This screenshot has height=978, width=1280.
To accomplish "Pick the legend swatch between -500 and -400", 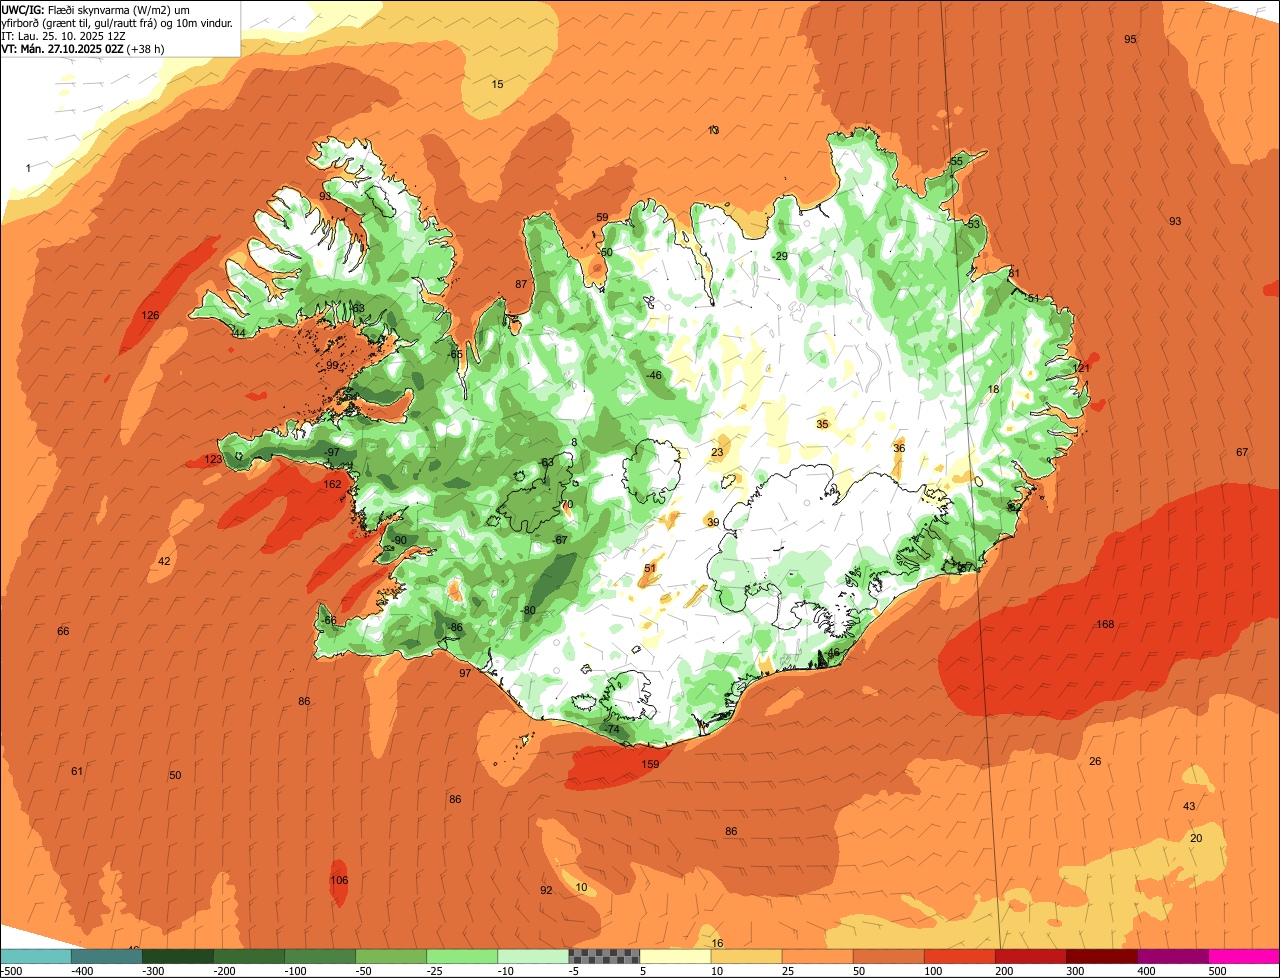I will pos(35,956).
